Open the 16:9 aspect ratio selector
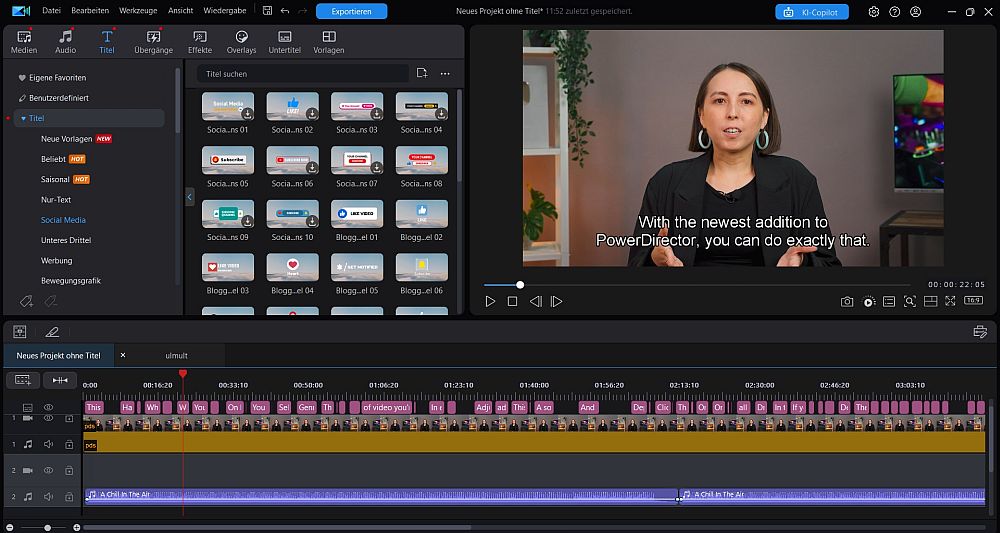 point(973,301)
